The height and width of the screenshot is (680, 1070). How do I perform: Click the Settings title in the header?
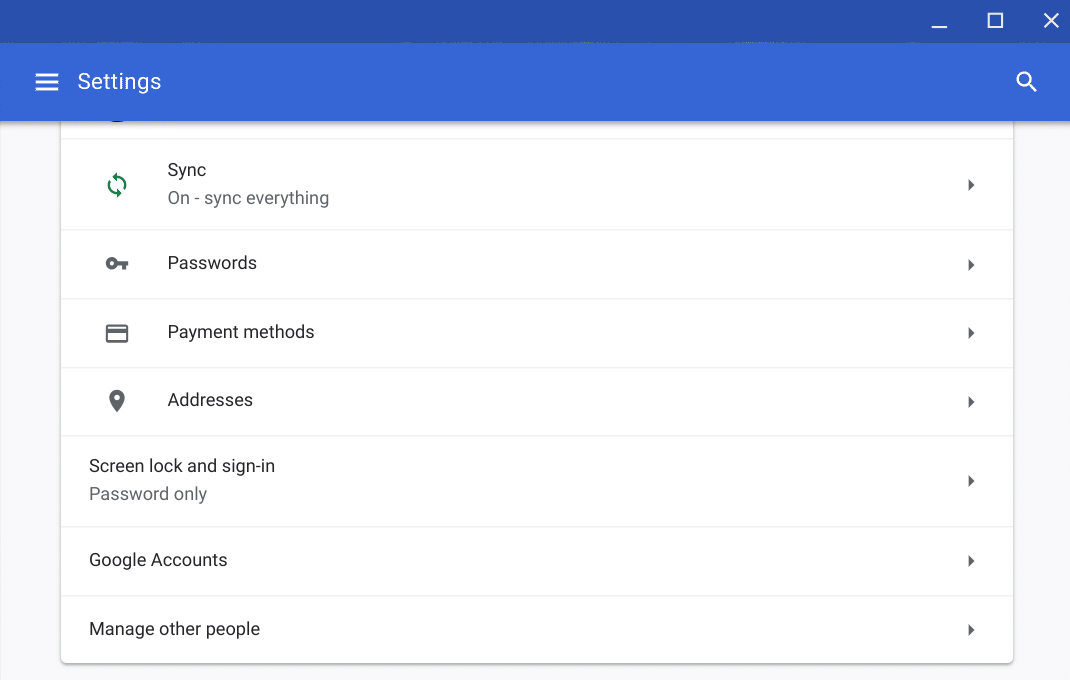pyautogui.click(x=119, y=81)
